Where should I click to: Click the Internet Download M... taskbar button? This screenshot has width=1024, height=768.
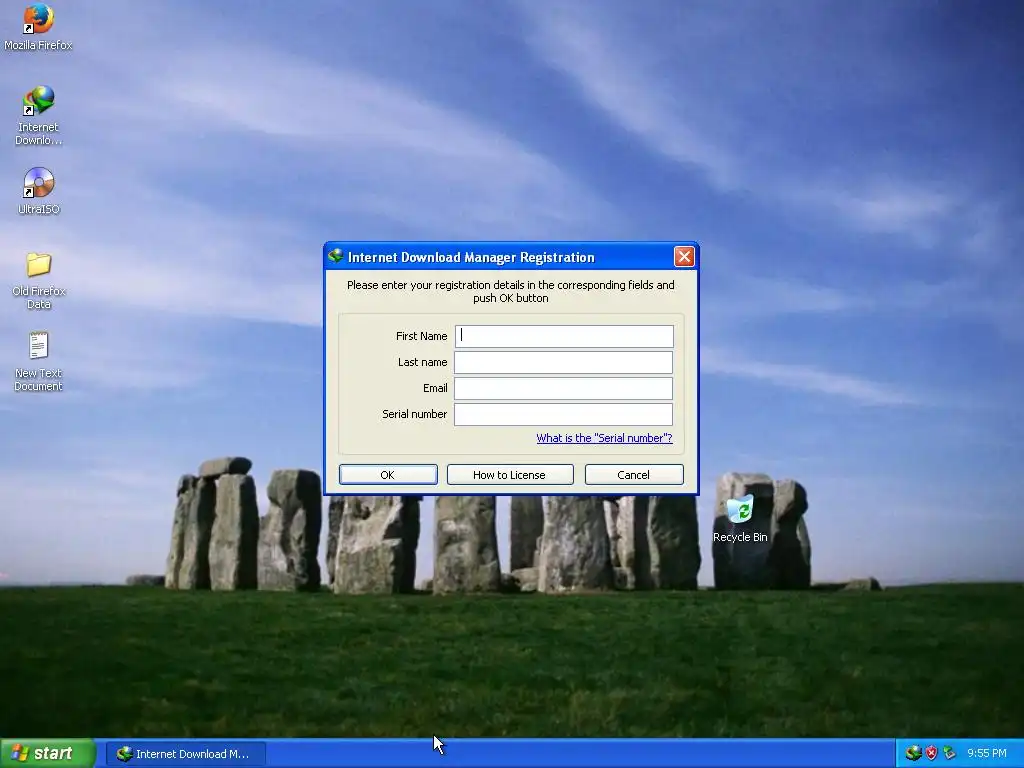coord(185,754)
